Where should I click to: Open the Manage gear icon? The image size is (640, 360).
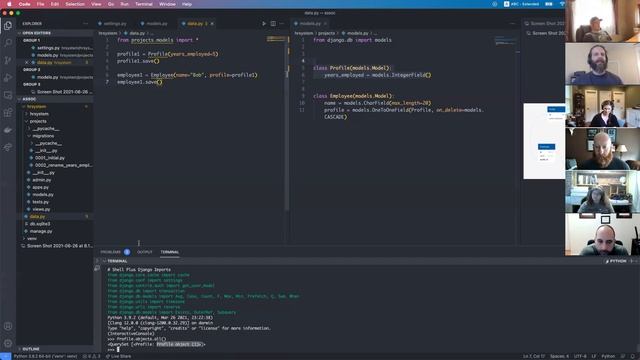[8, 343]
